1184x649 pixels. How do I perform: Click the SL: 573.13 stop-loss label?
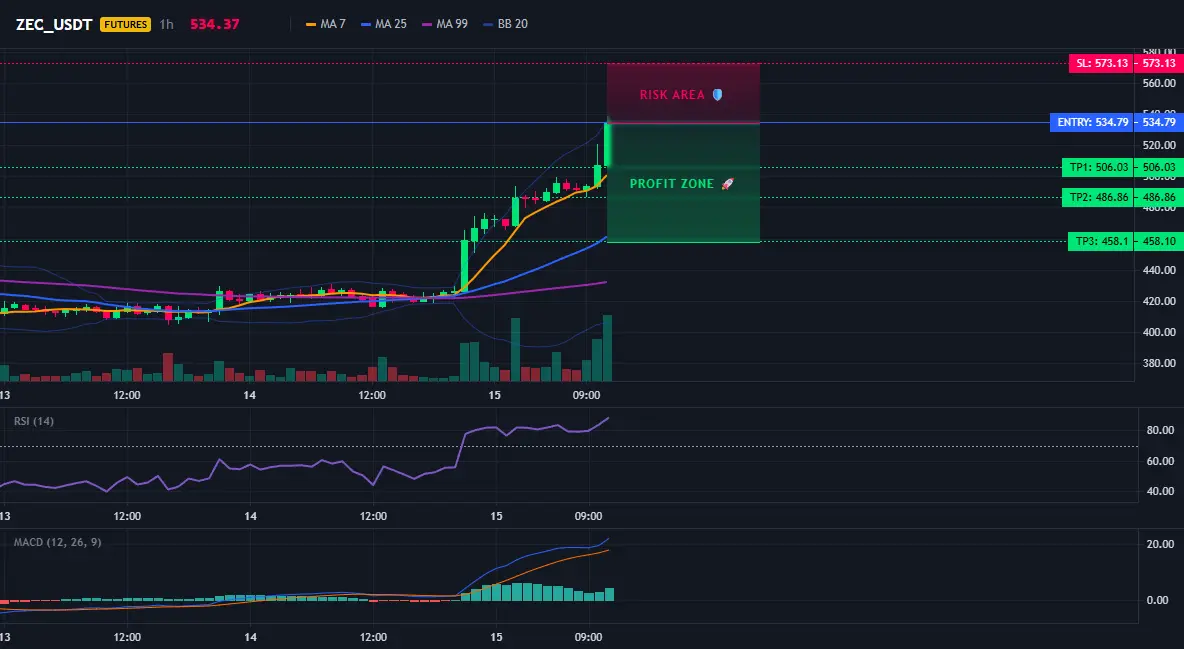(1101, 63)
